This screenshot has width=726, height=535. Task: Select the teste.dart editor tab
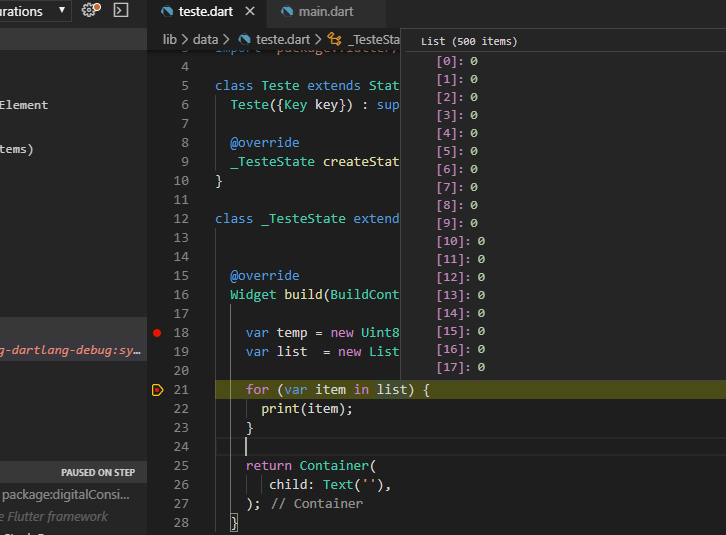click(x=207, y=12)
